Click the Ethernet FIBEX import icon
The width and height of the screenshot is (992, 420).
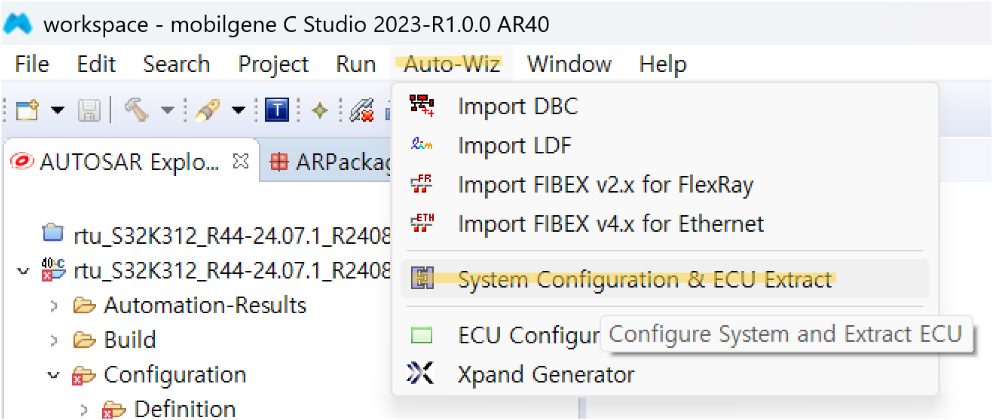pos(421,223)
